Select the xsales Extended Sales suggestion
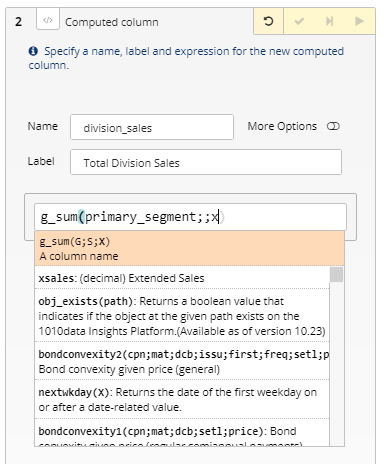 click(x=182, y=278)
